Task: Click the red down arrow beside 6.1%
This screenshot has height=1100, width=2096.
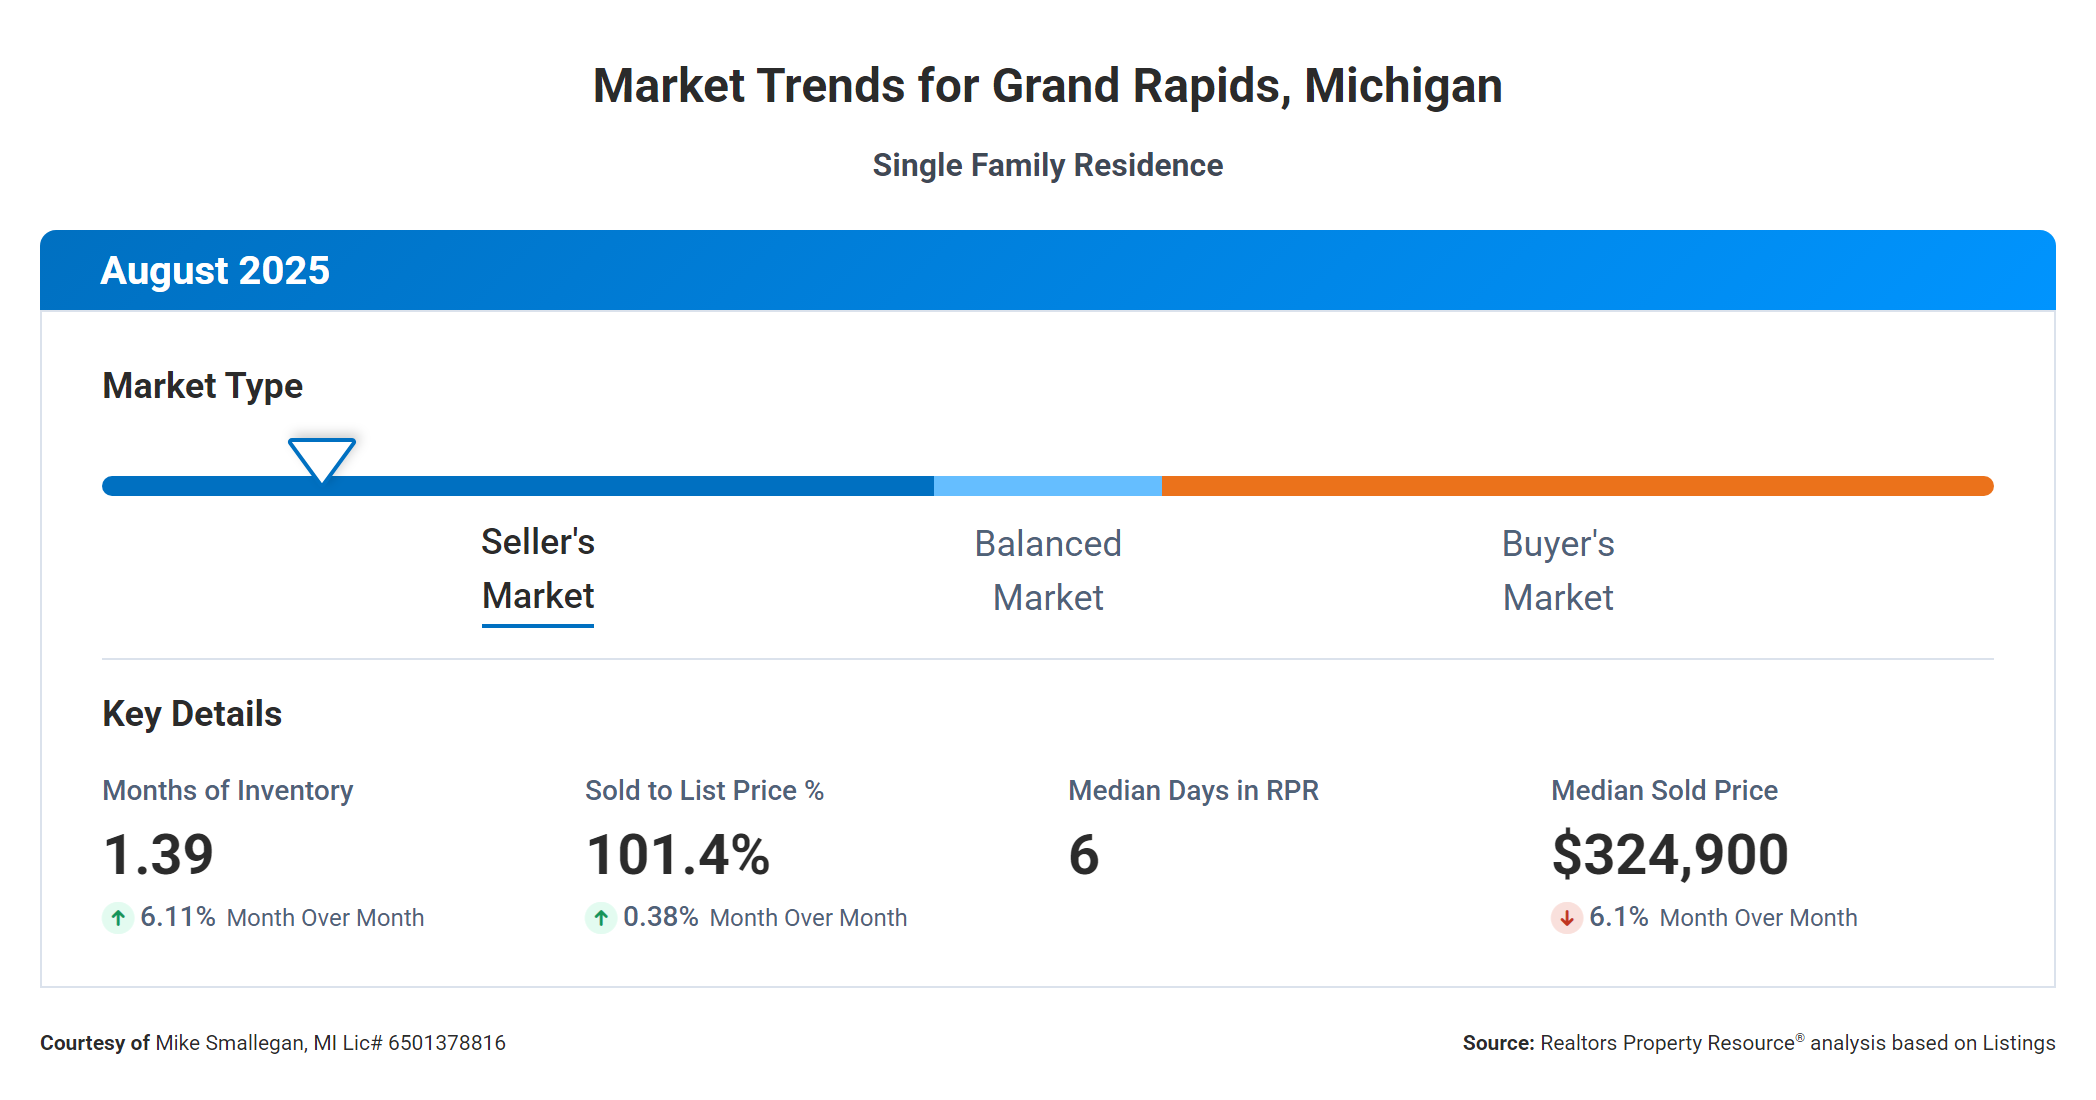Action: tap(1566, 917)
